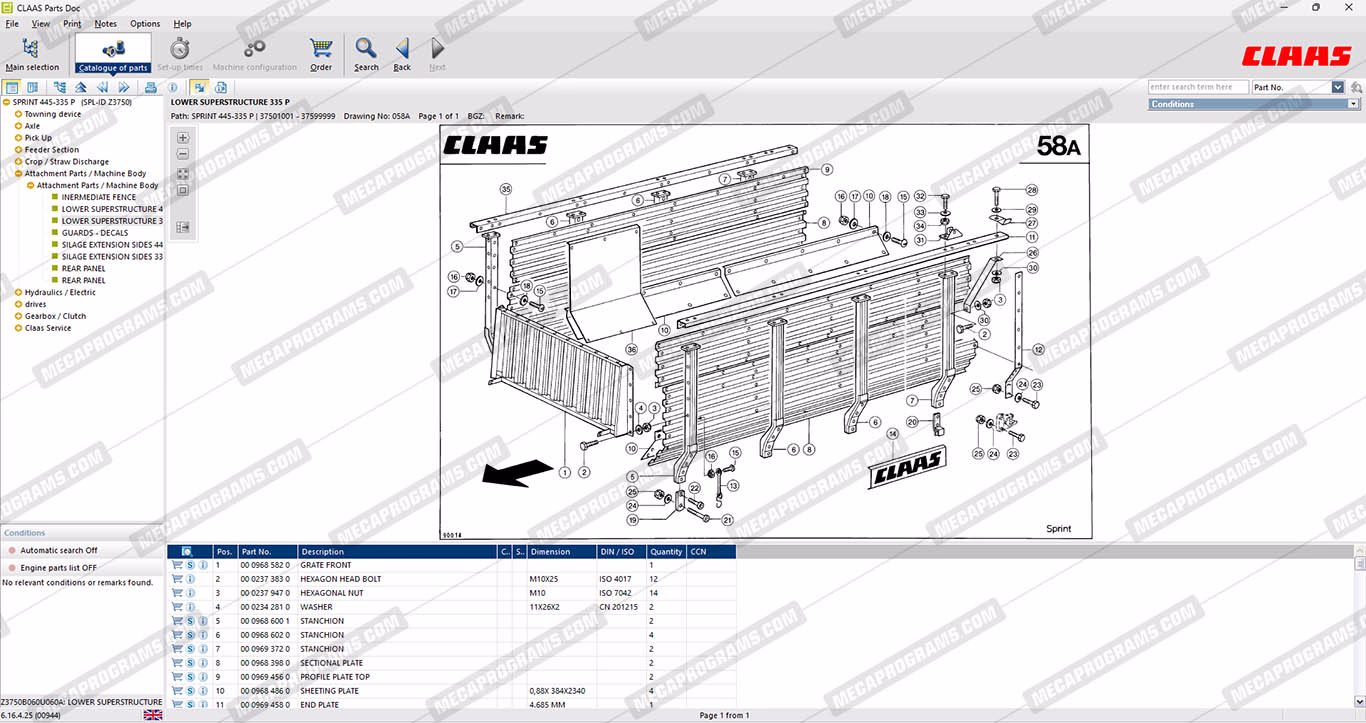The image size is (1366, 723).
Task: Toggle the document info mode button
Action: [x=221, y=88]
